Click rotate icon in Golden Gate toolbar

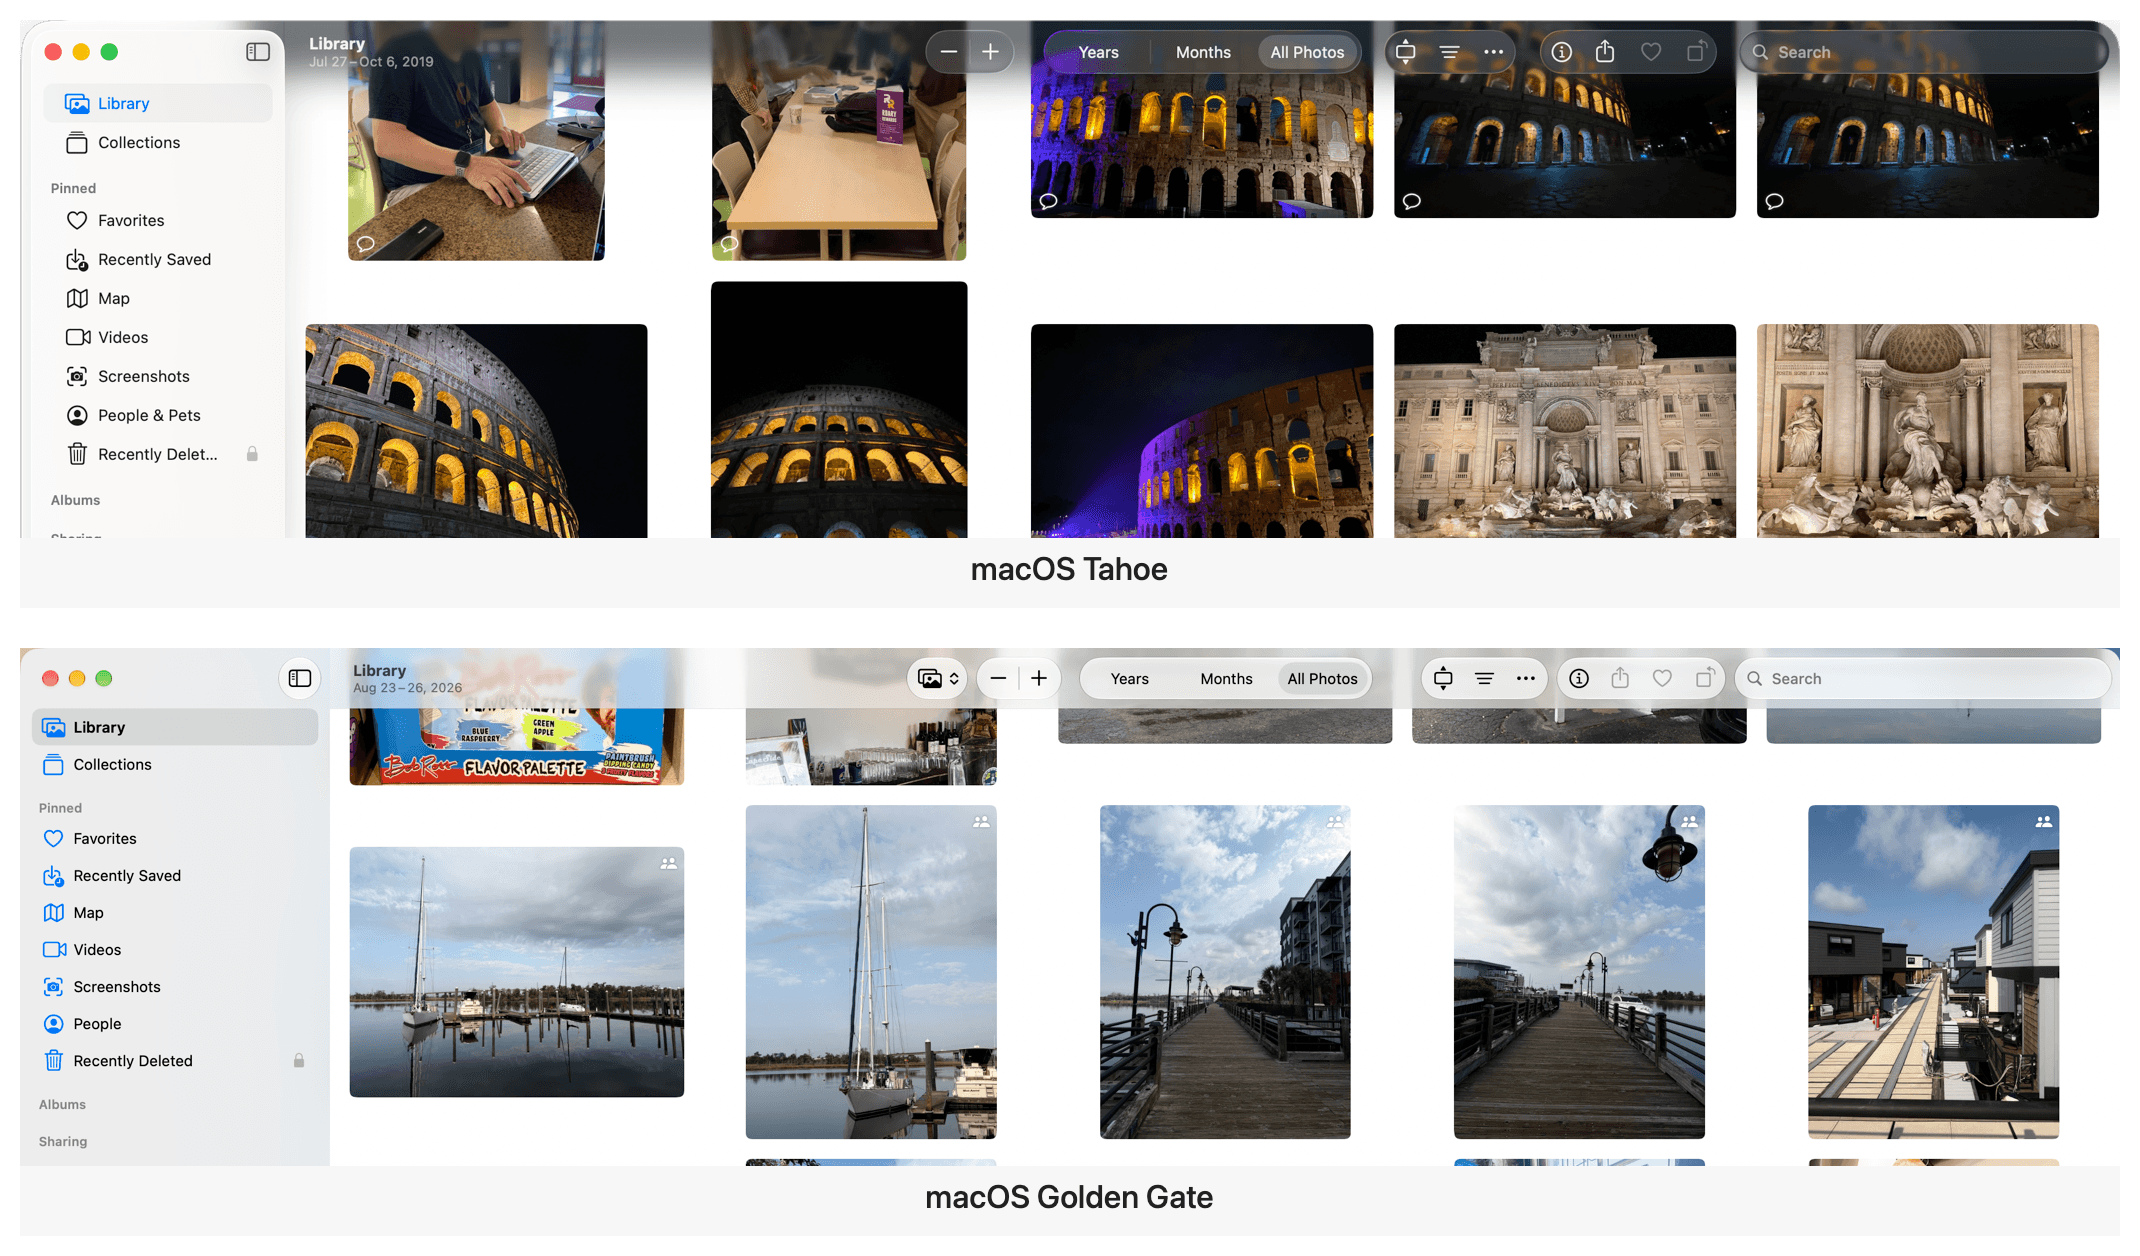[x=1705, y=678]
